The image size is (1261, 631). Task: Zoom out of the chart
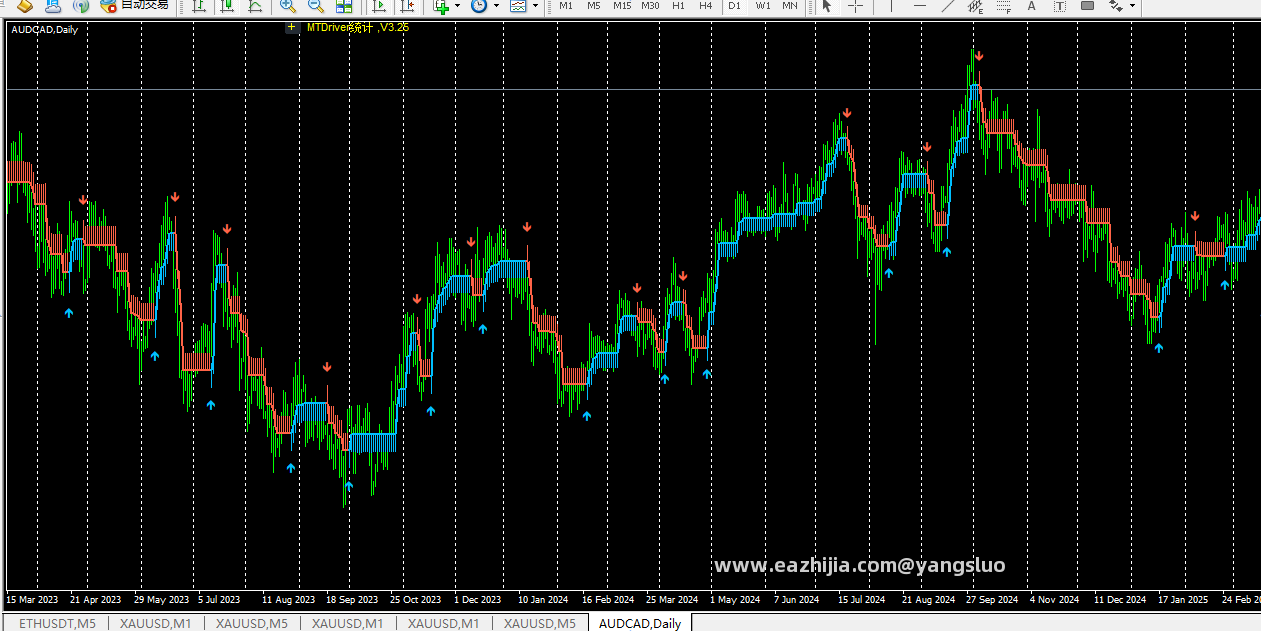pos(315,5)
